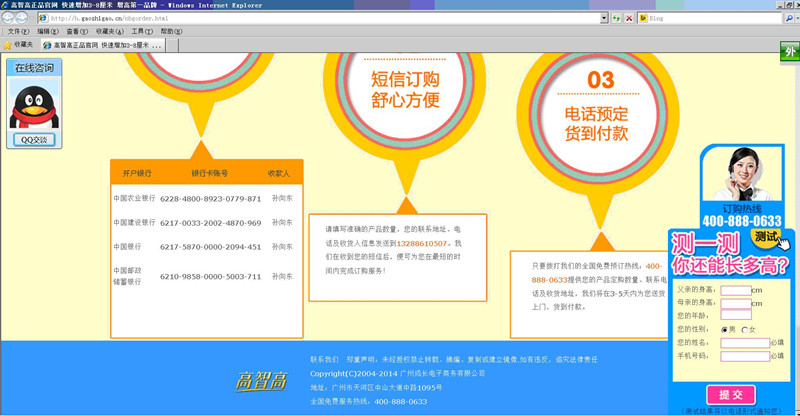Image resolution: width=800 pixels, height=416 pixels.
Task: Click the pink 提交 submit button
Action: tap(731, 394)
